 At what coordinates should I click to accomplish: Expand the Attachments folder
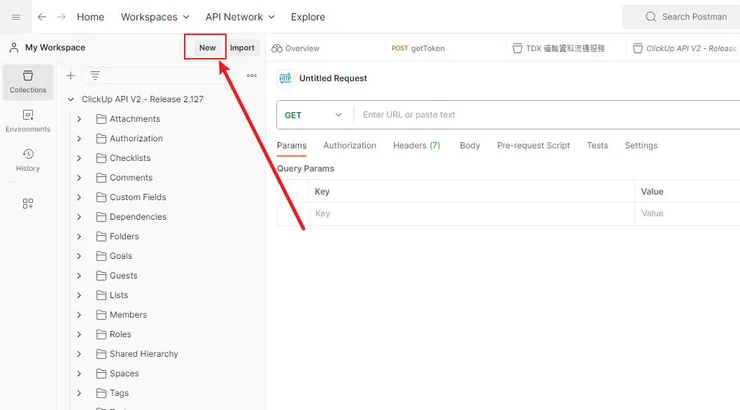pos(79,119)
